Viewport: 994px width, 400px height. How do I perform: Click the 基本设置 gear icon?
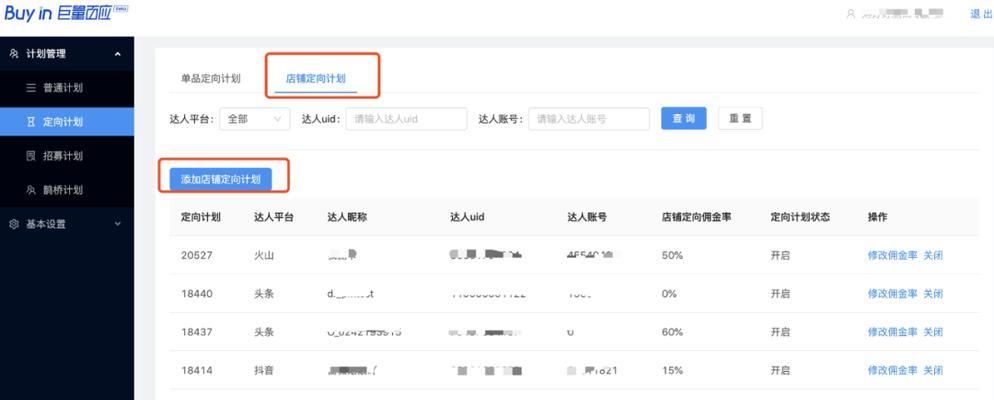point(14,224)
